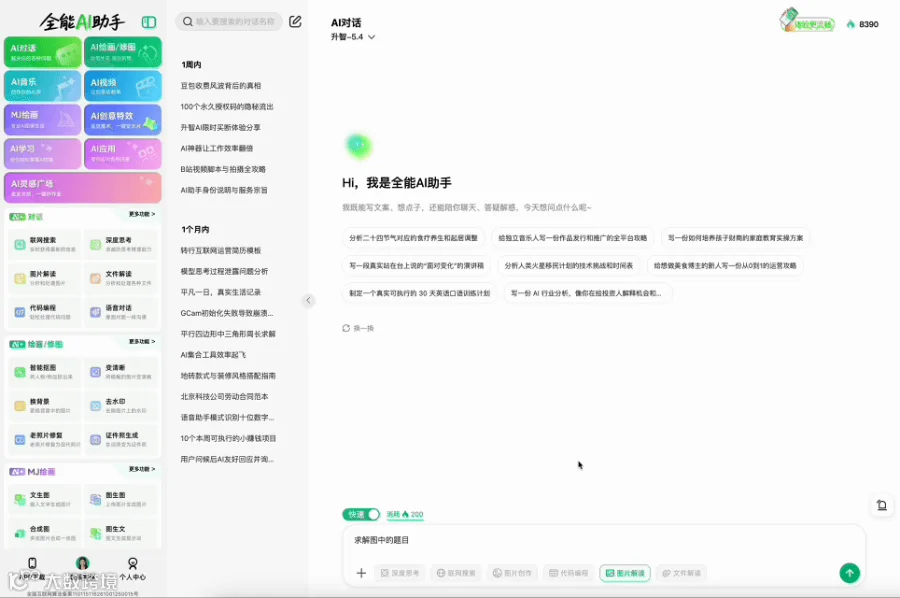Click the 换一换 refresh suggestions link
The width and height of the screenshot is (900, 598).
358,328
